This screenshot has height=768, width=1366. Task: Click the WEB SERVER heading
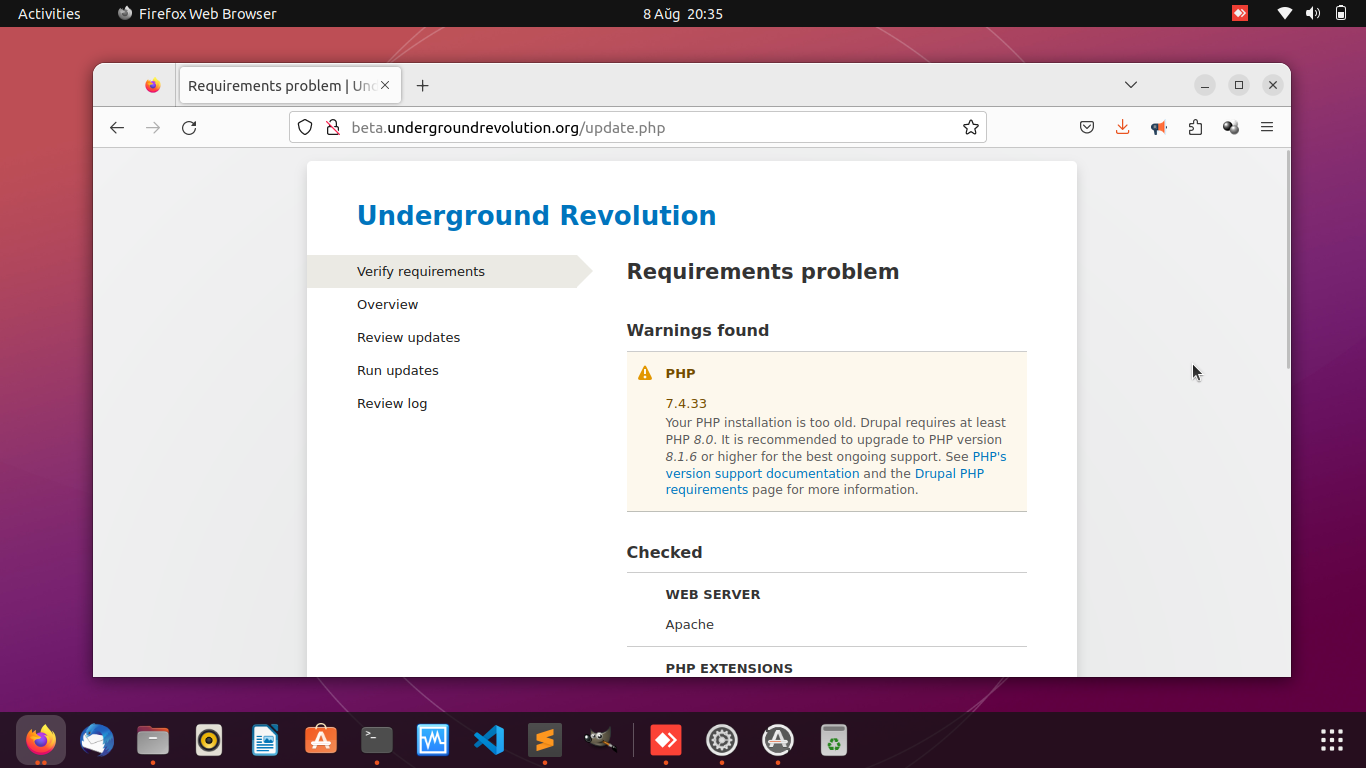click(712, 594)
